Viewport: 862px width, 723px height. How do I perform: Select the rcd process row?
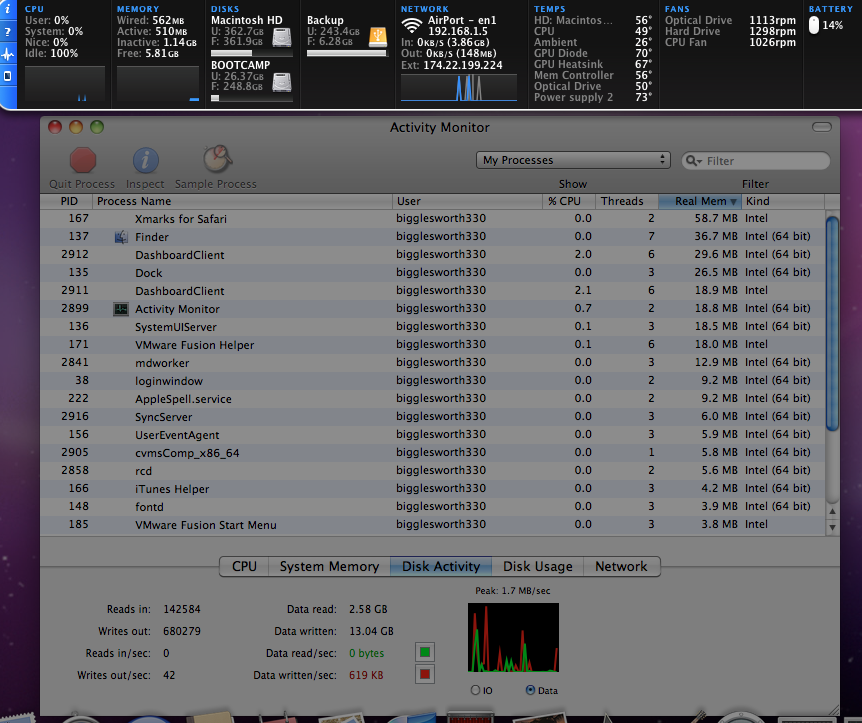[x=433, y=471]
